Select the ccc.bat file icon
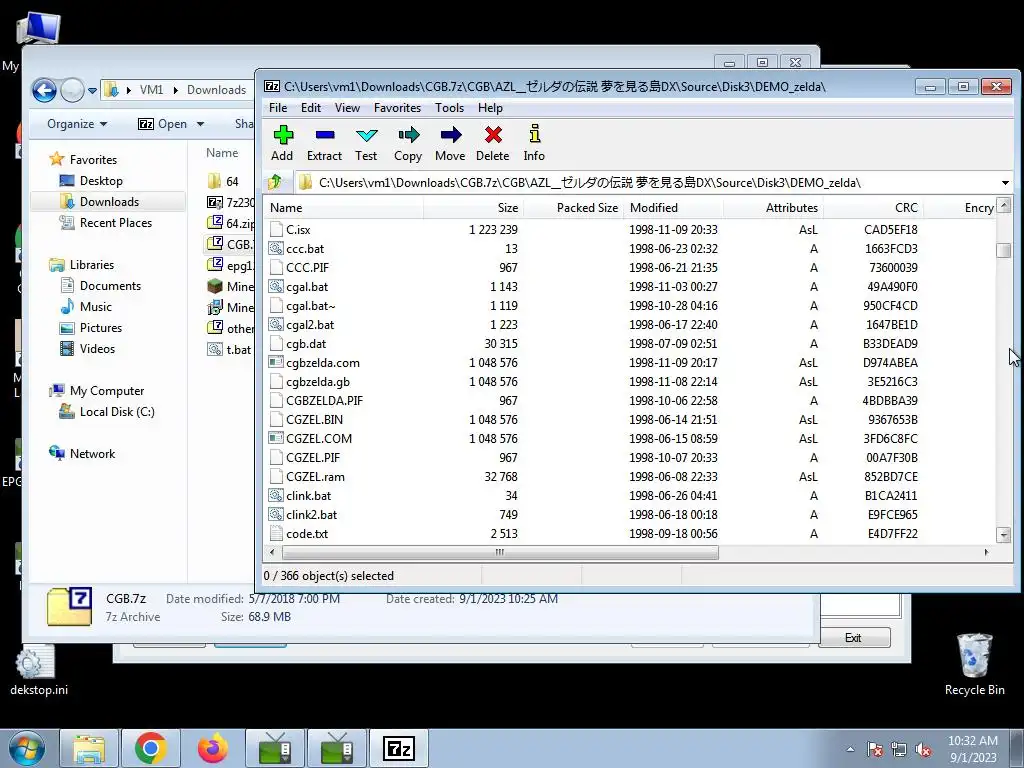 276,249
